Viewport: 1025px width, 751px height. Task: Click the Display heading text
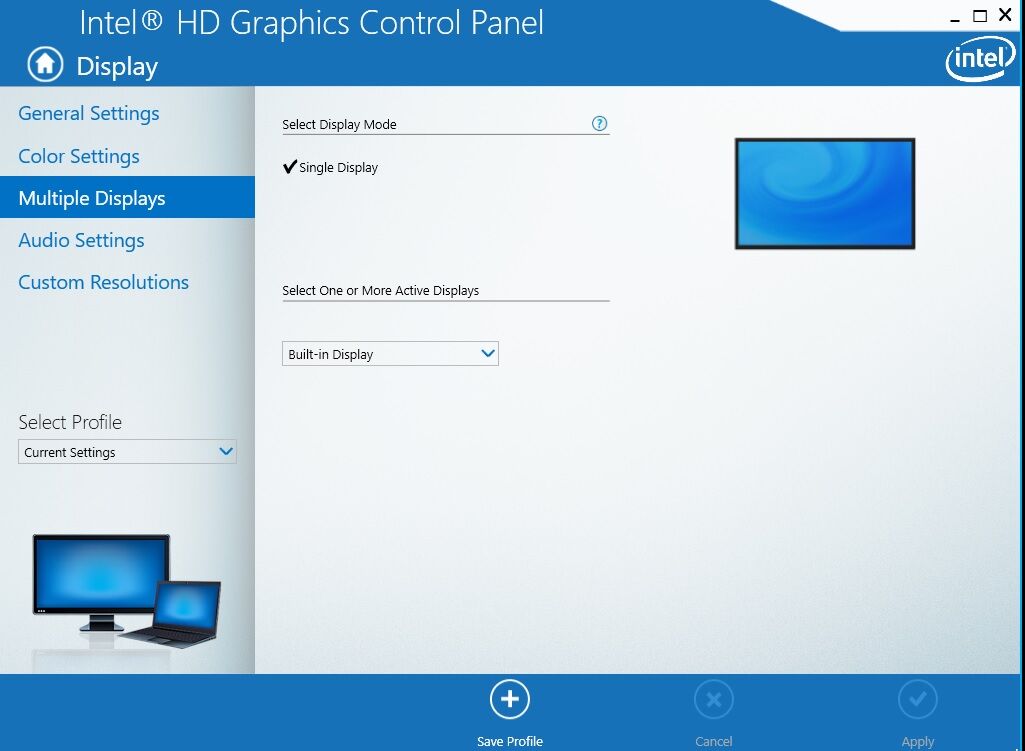click(x=117, y=67)
